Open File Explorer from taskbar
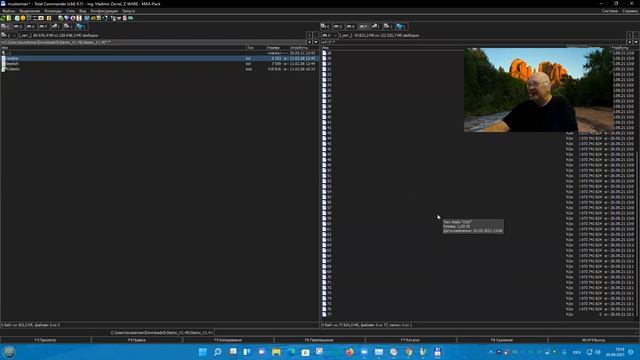Screen dimensions: 640x360 coord(276,352)
